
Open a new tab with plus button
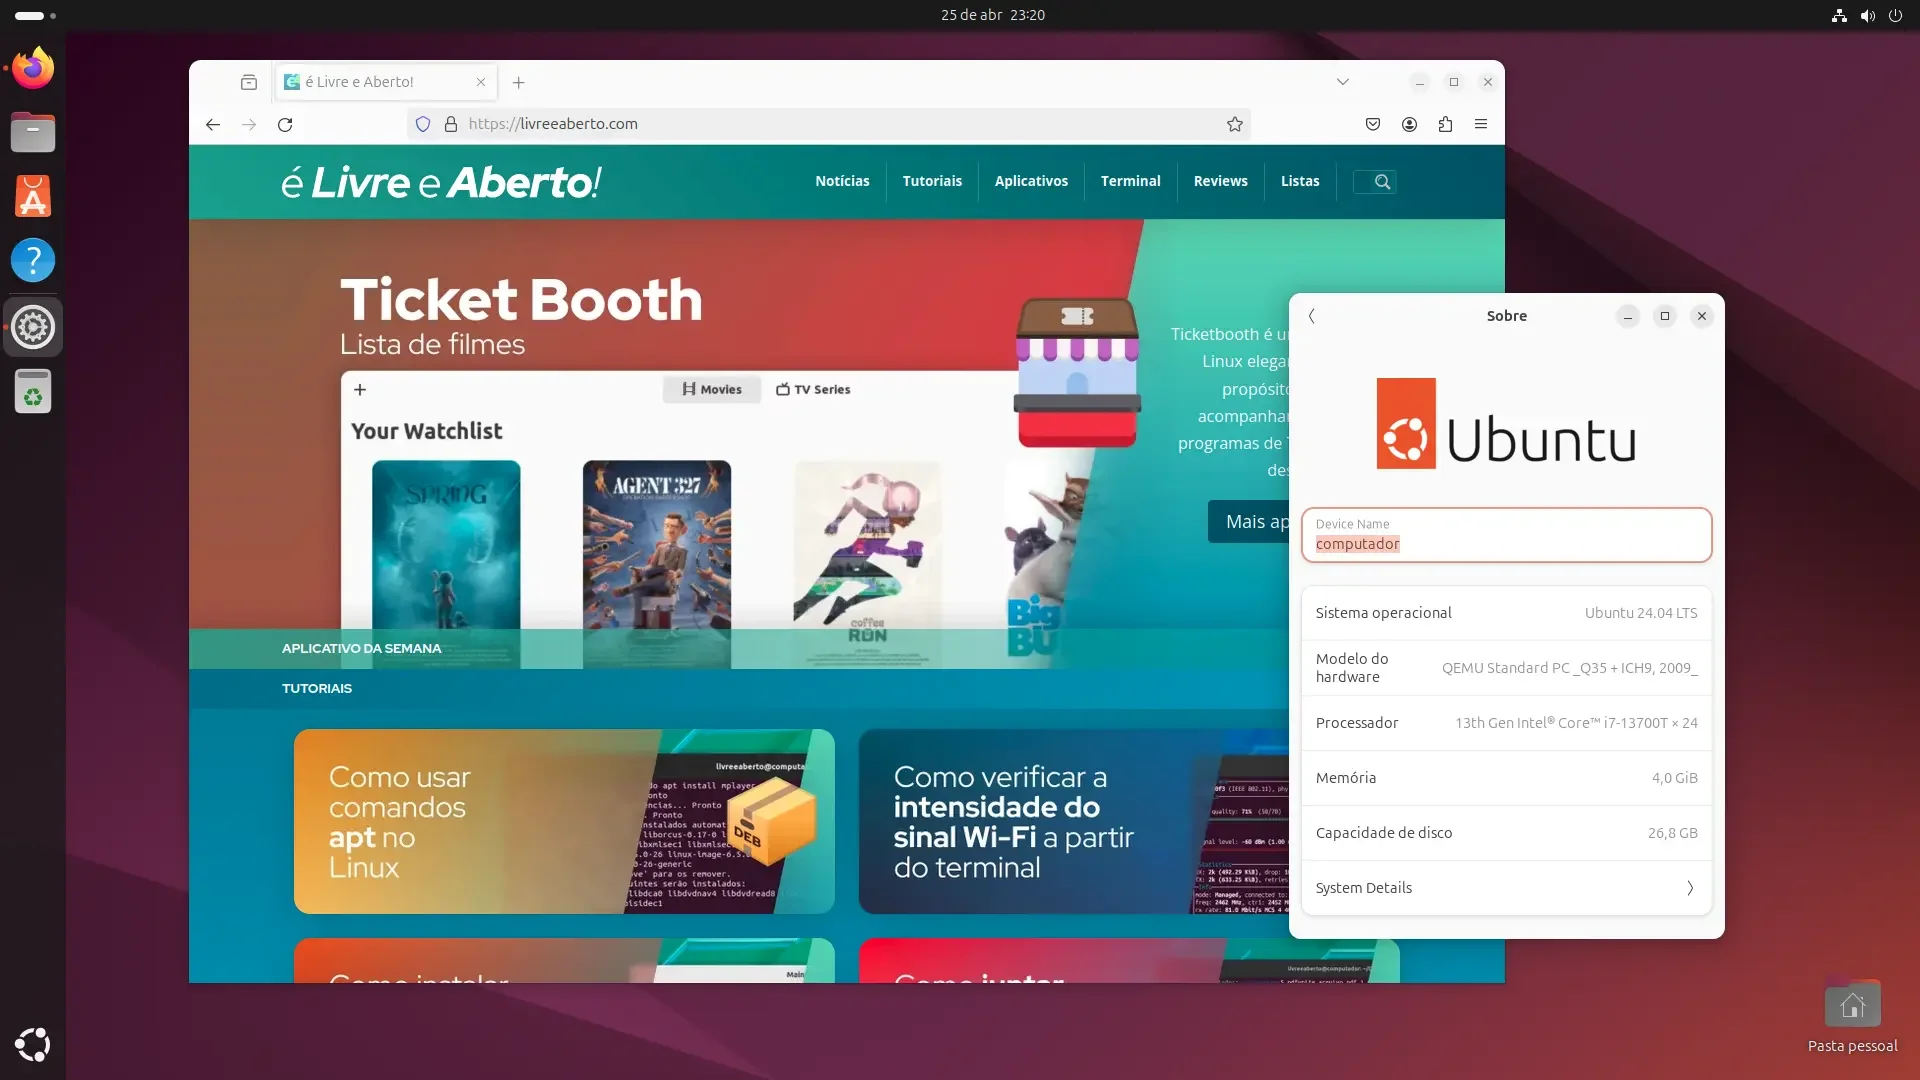(518, 82)
